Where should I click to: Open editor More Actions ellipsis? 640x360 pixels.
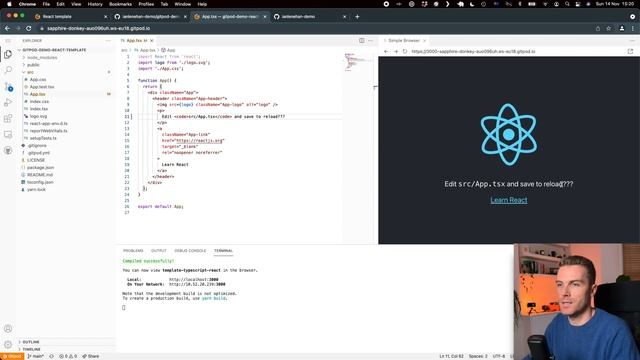[x=371, y=40]
